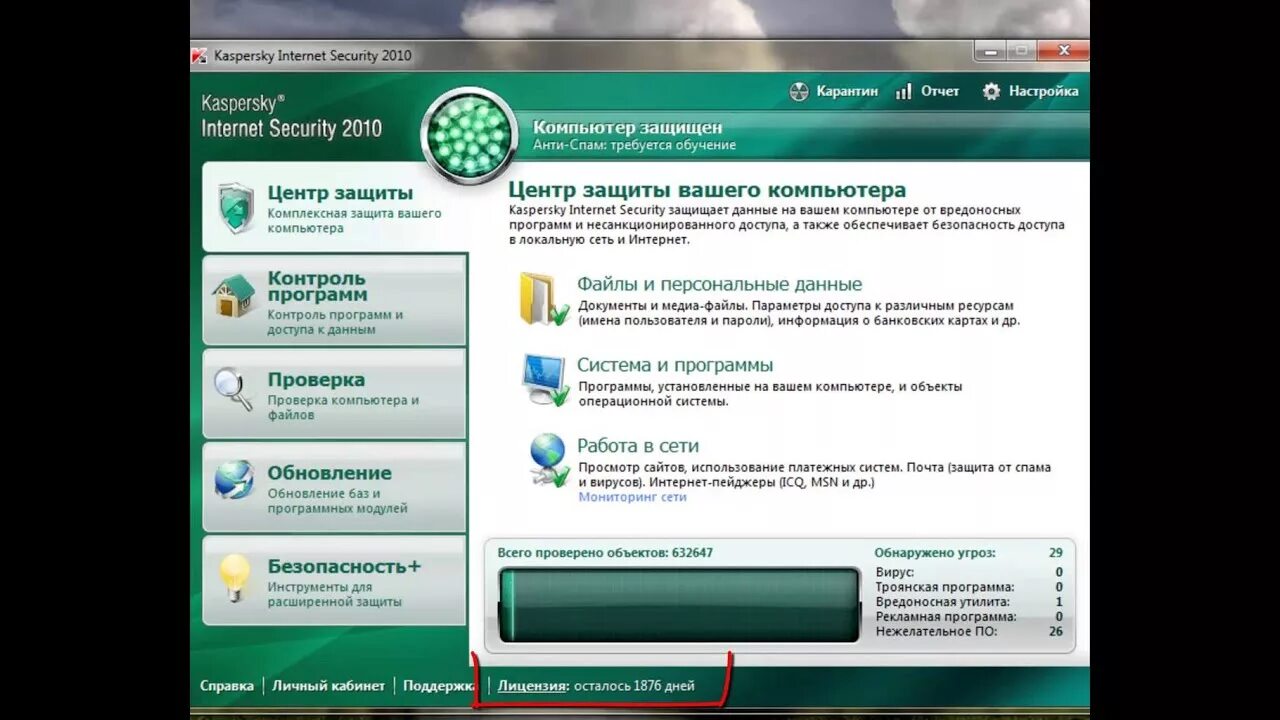Click the monitor icon for Система и программы
This screenshot has width=1280, height=720.
point(545,379)
